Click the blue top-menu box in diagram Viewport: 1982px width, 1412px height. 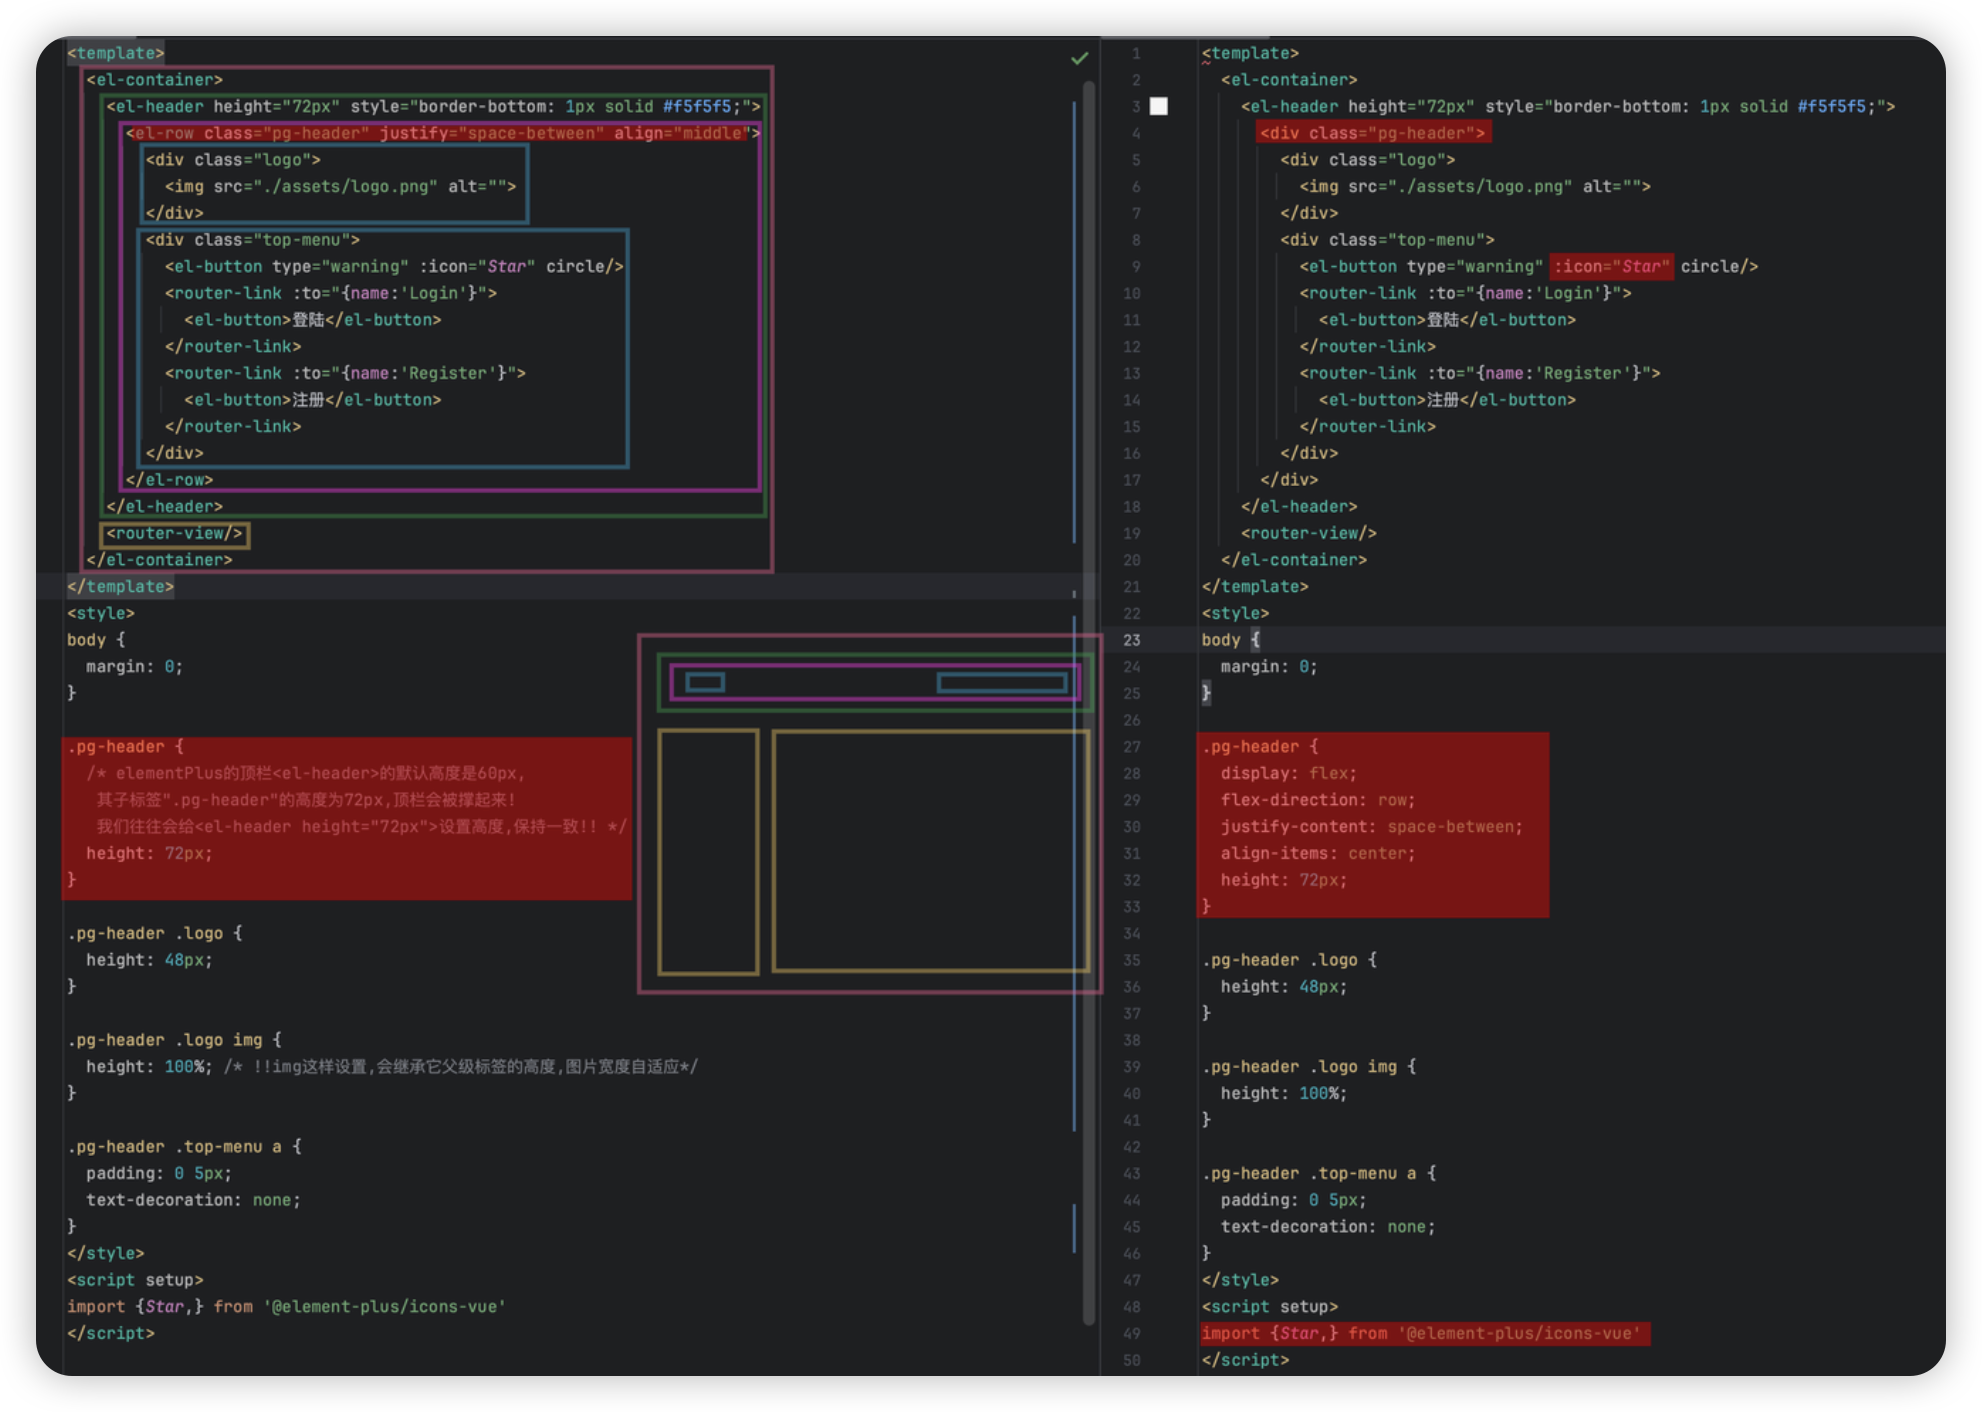point(1001,683)
